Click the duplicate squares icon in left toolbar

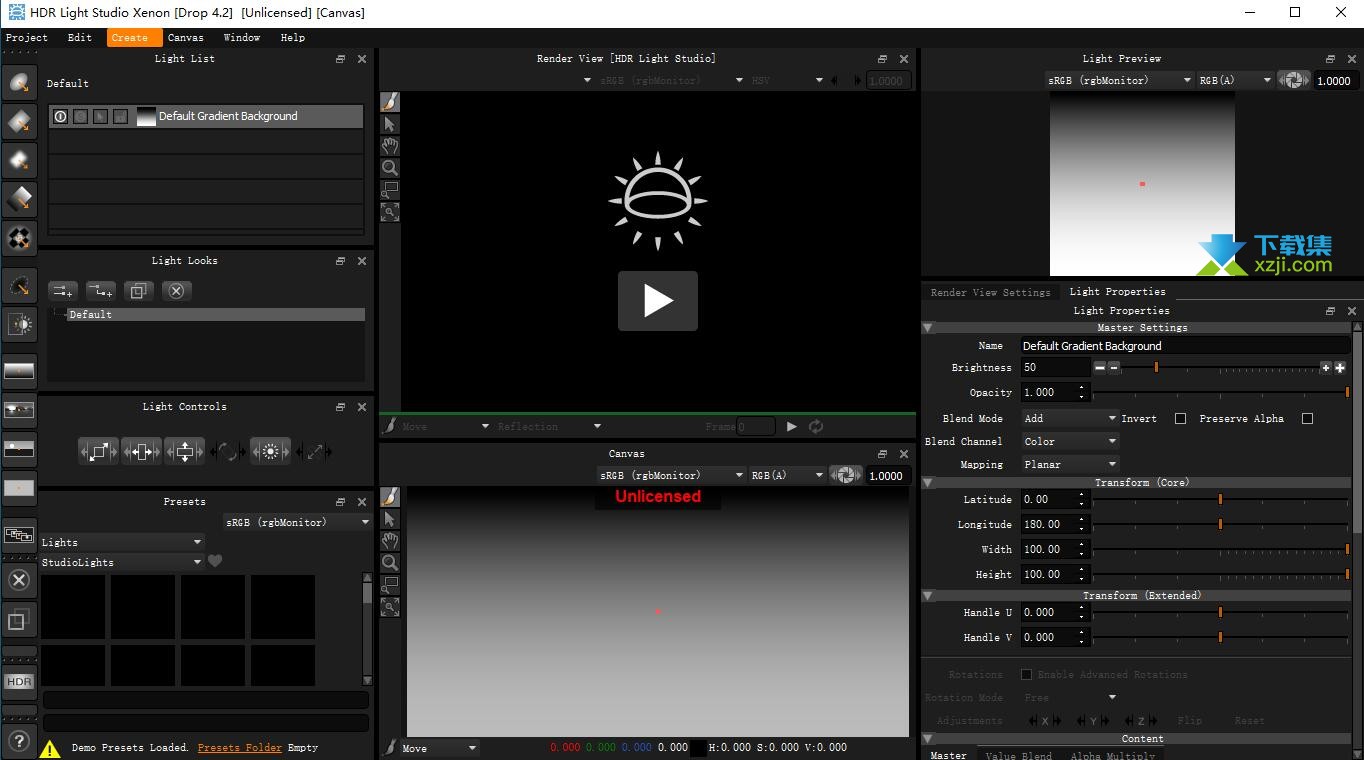pyautogui.click(x=19, y=621)
